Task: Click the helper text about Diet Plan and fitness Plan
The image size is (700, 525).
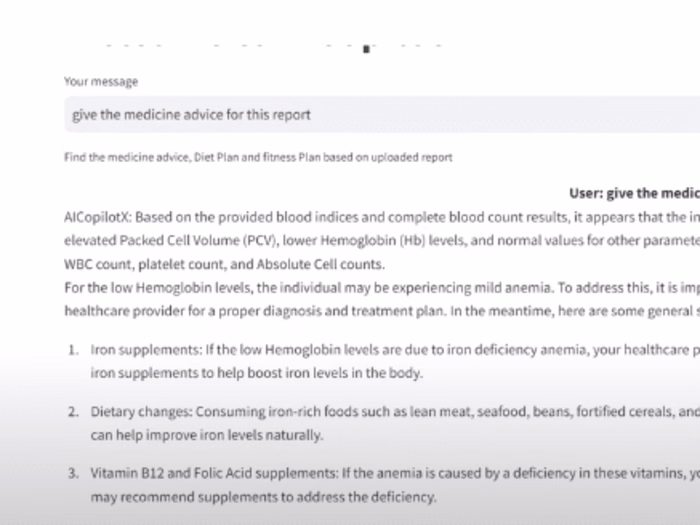Action: (x=258, y=157)
